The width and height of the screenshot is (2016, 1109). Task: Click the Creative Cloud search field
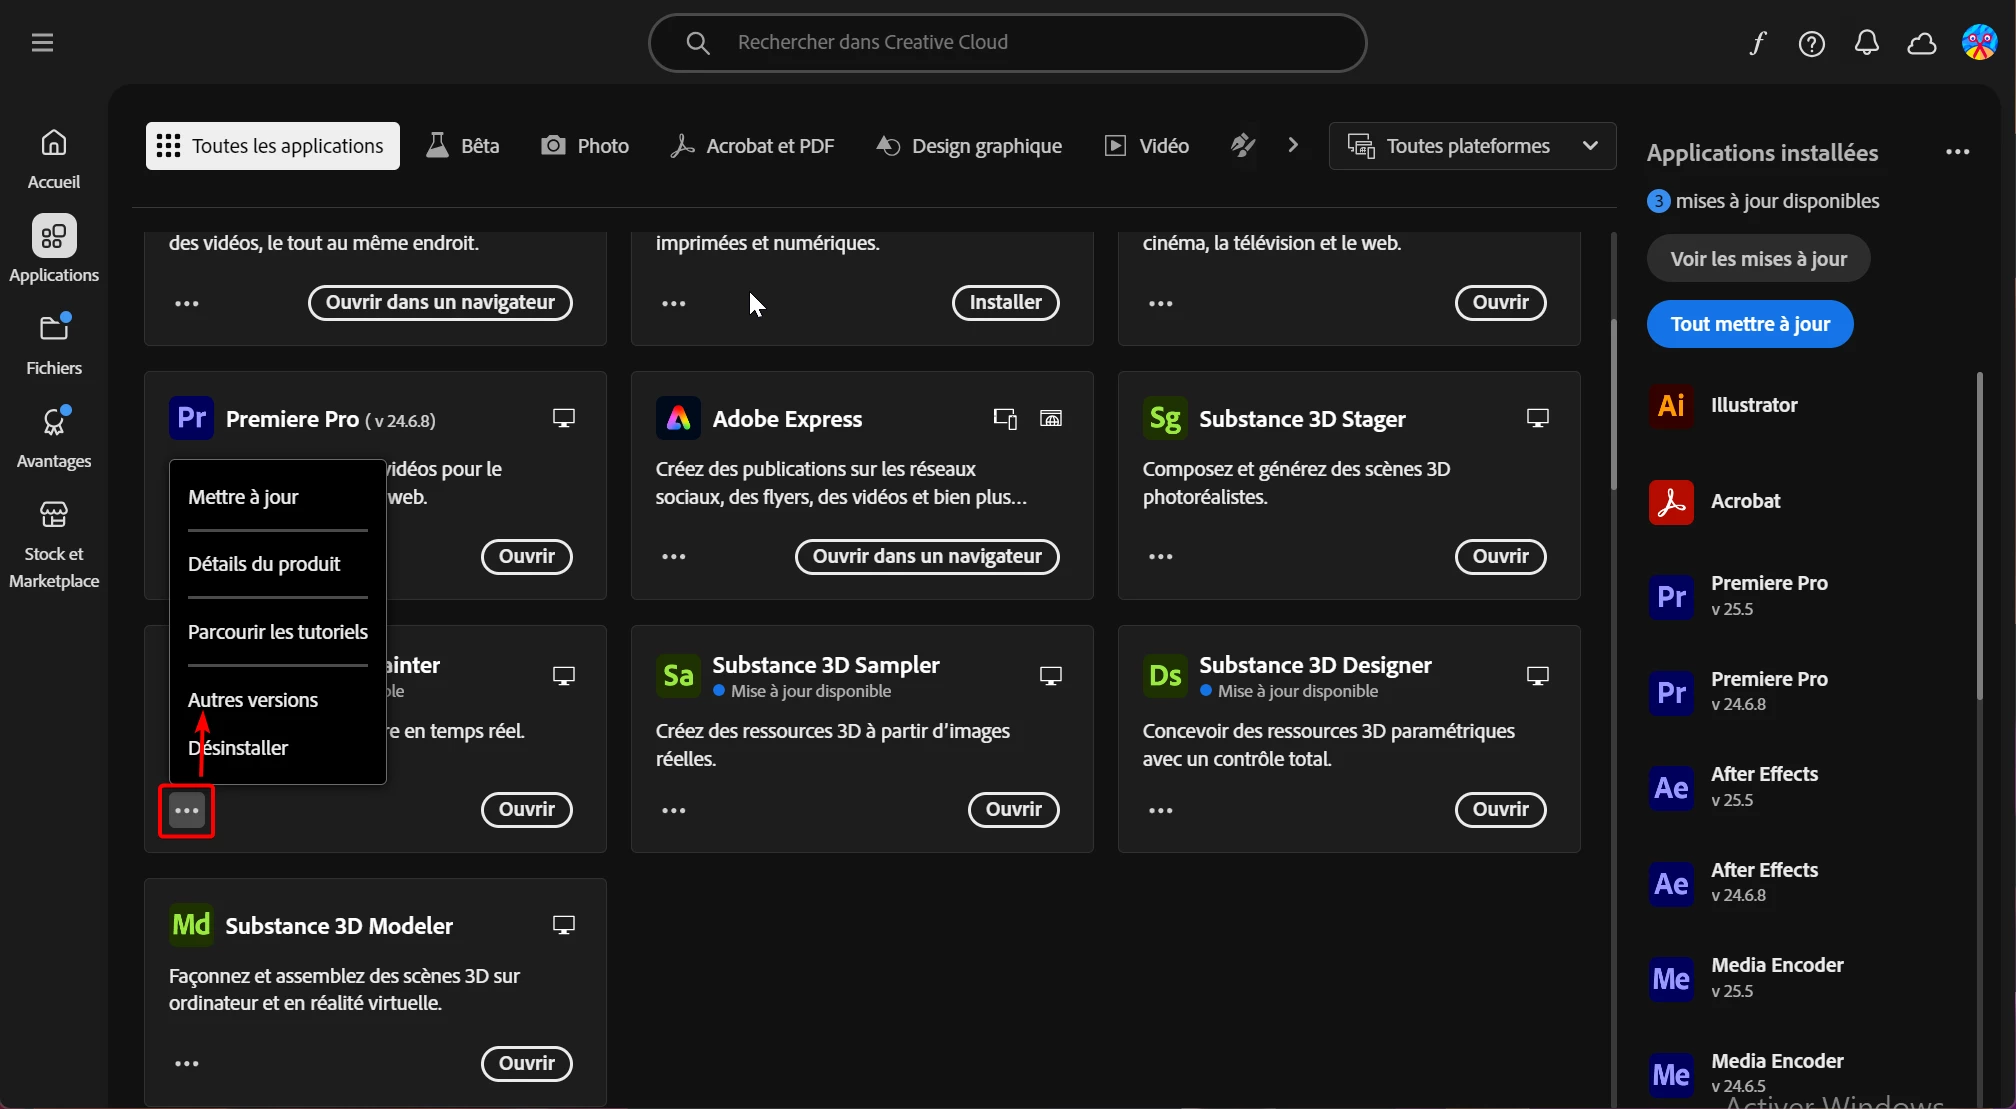point(1006,42)
